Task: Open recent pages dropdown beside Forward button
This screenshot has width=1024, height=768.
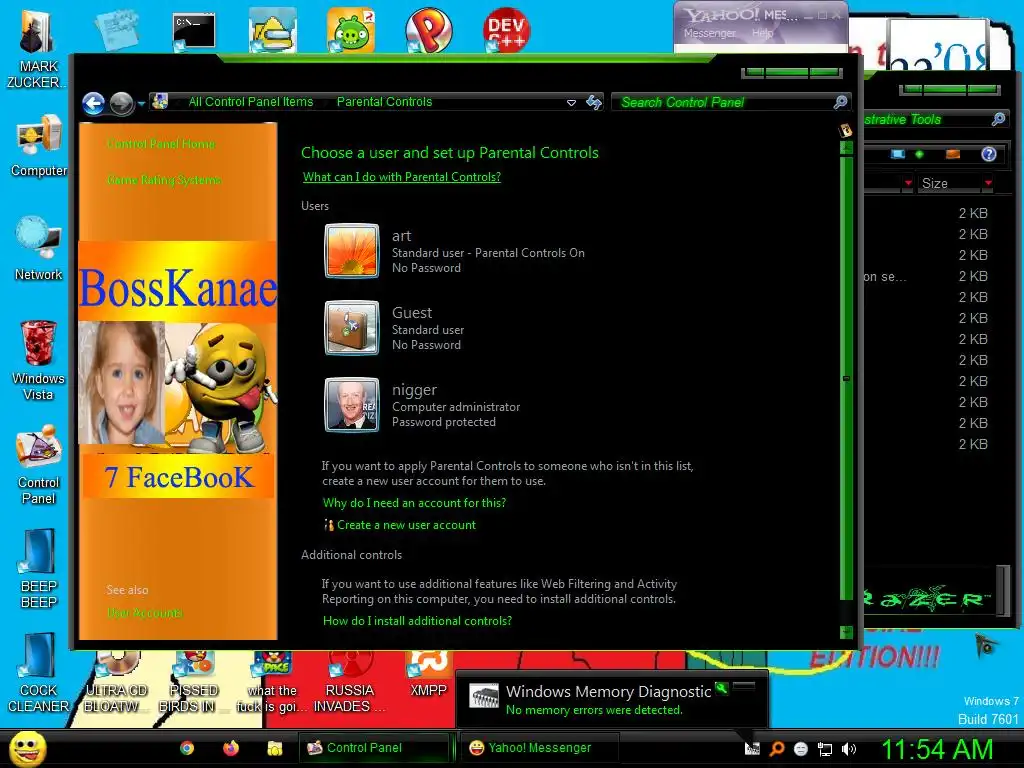Action: (x=141, y=104)
